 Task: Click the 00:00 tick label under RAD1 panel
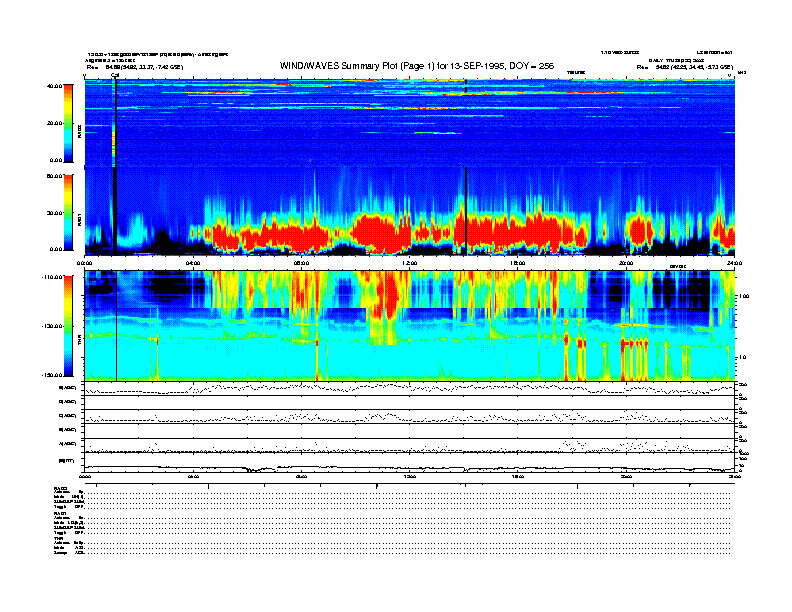click(x=84, y=263)
